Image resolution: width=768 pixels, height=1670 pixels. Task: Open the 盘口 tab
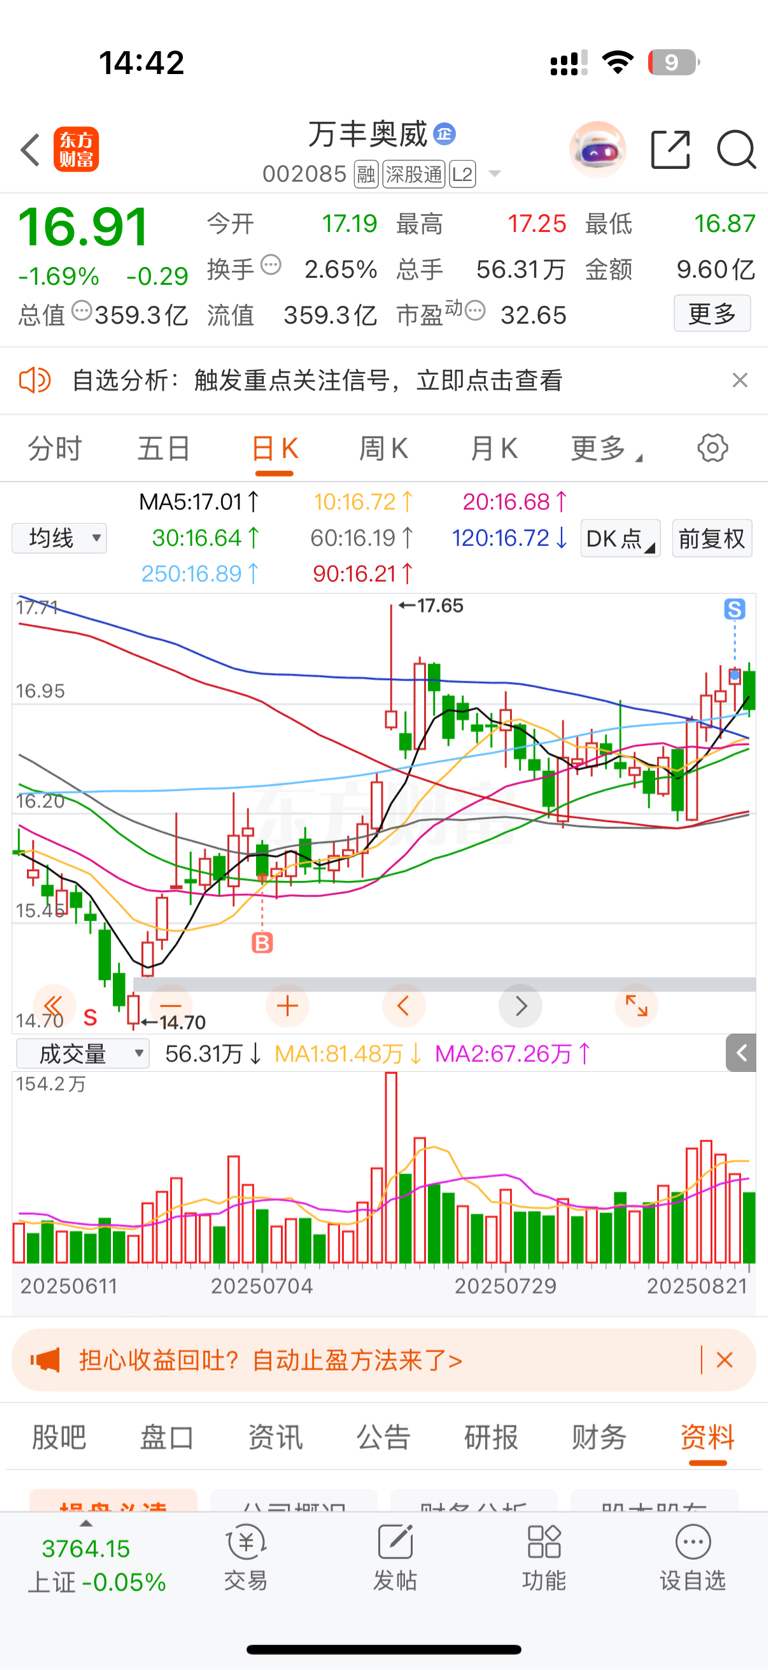tap(167, 1437)
